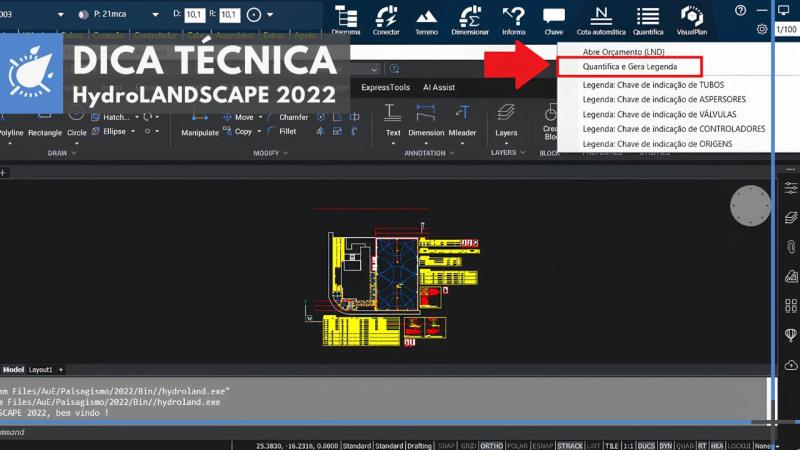This screenshot has height=450, width=800.
Task: Expand the MODIFY panel chevron
Action: click(285, 153)
